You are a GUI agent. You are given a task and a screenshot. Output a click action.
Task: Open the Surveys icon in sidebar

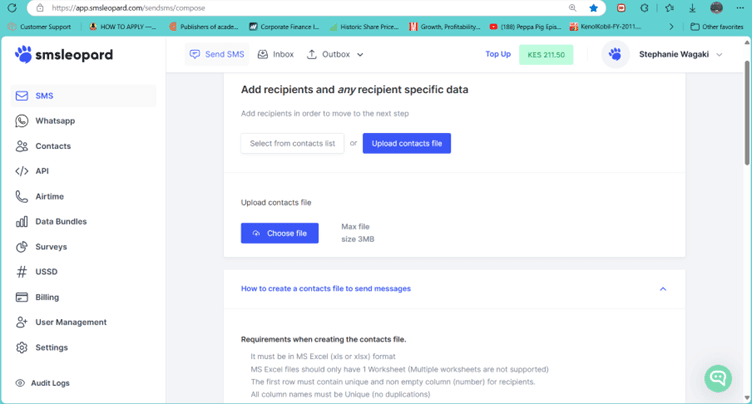(22, 247)
